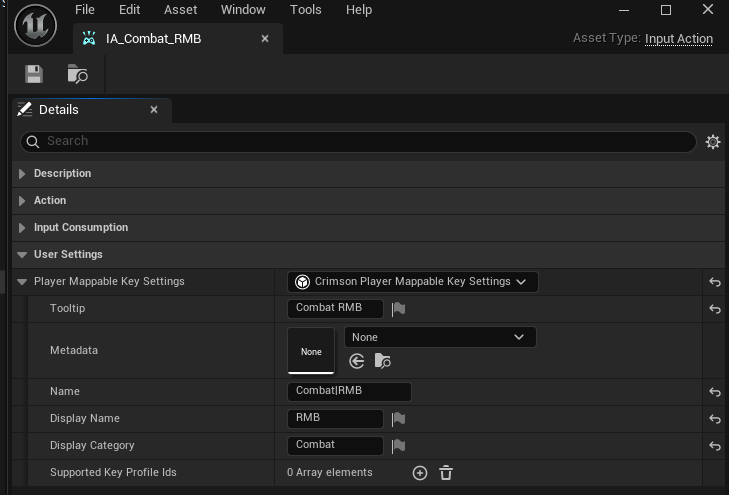Reset Display Category to default
The image size is (729, 495).
tap(715, 446)
